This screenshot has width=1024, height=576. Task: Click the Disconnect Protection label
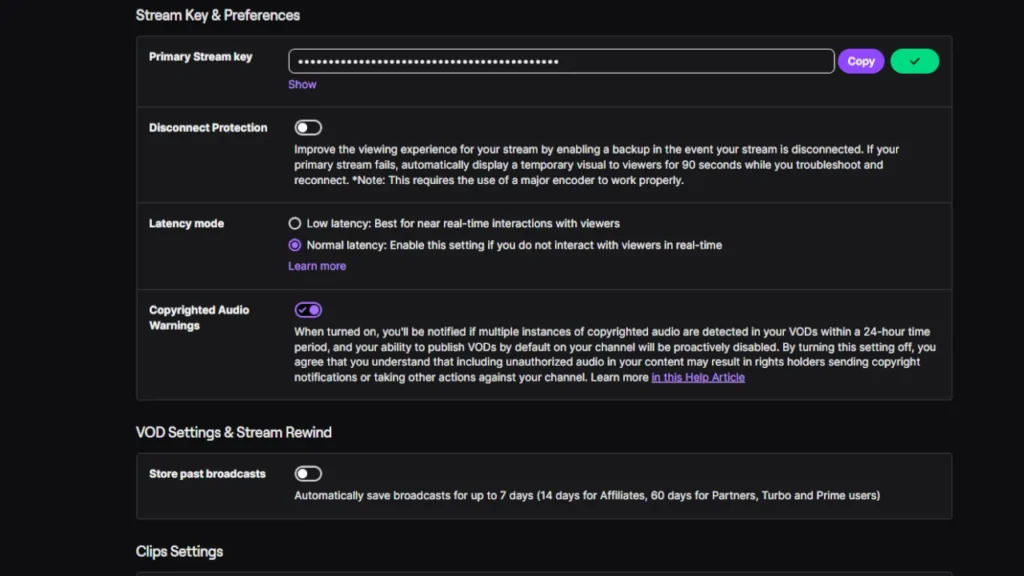point(208,127)
